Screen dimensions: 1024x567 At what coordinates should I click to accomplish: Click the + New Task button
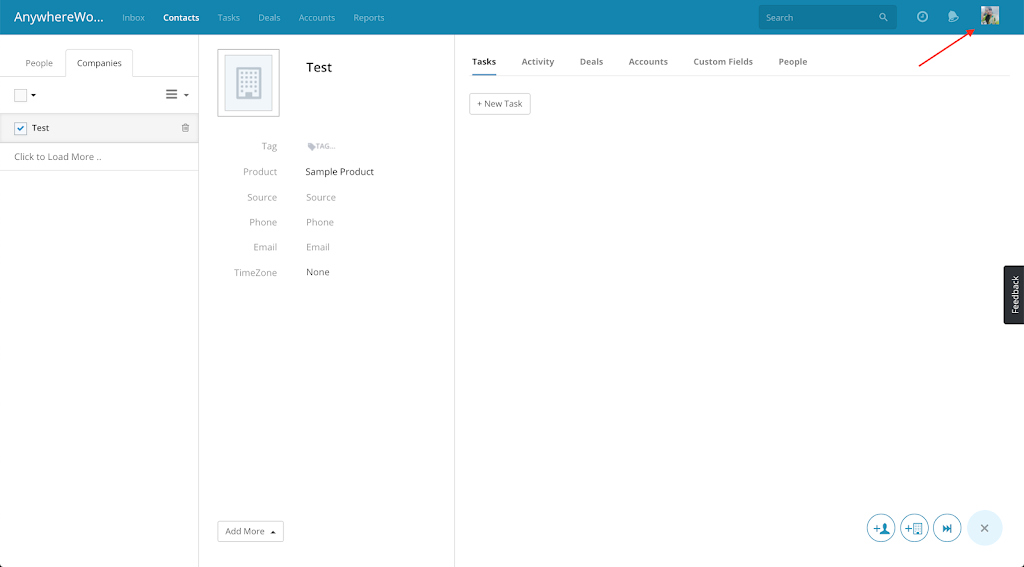tap(500, 104)
